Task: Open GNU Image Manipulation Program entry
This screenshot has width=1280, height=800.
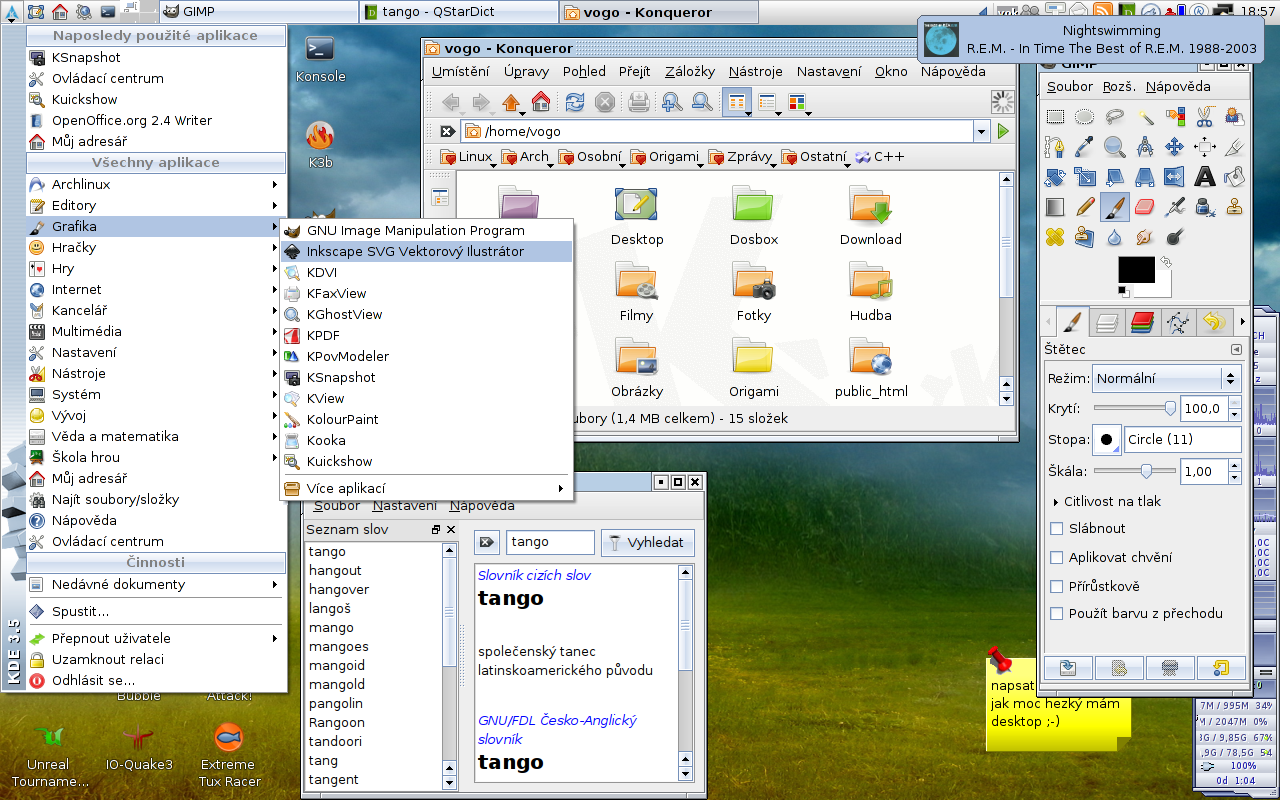Action: (x=426, y=230)
